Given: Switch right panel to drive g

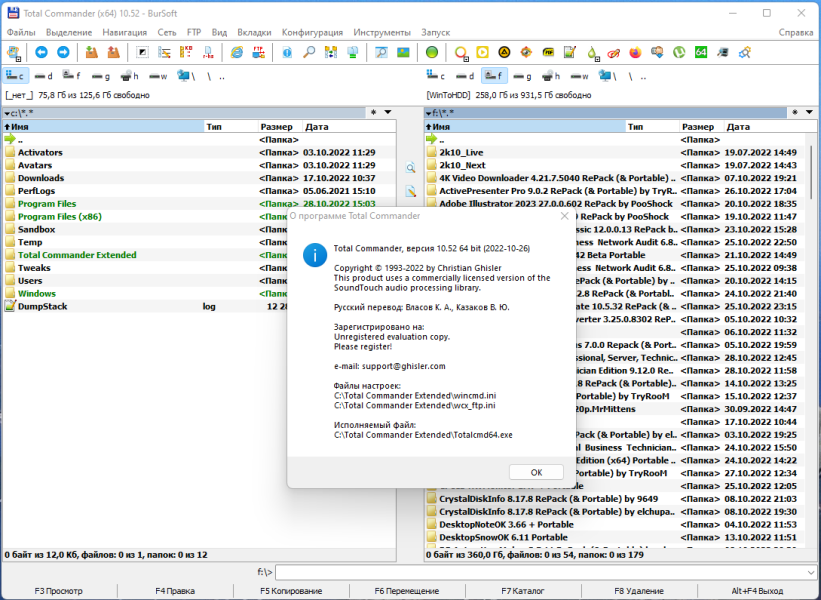Looking at the screenshot, I should click(x=523, y=76).
